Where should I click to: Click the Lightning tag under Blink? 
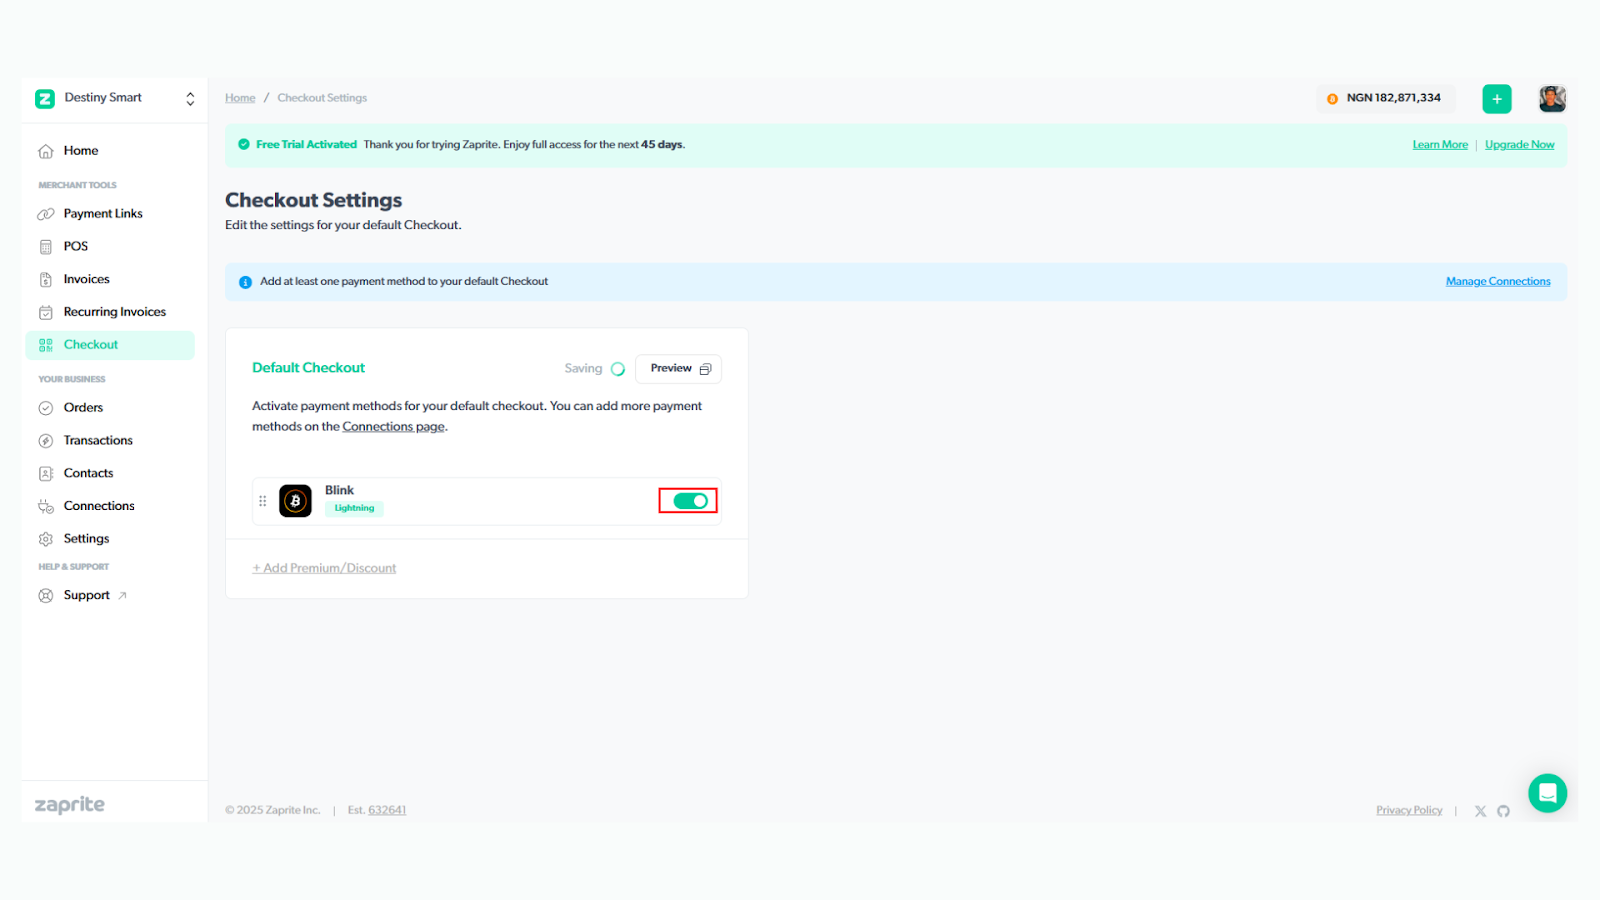(x=354, y=509)
